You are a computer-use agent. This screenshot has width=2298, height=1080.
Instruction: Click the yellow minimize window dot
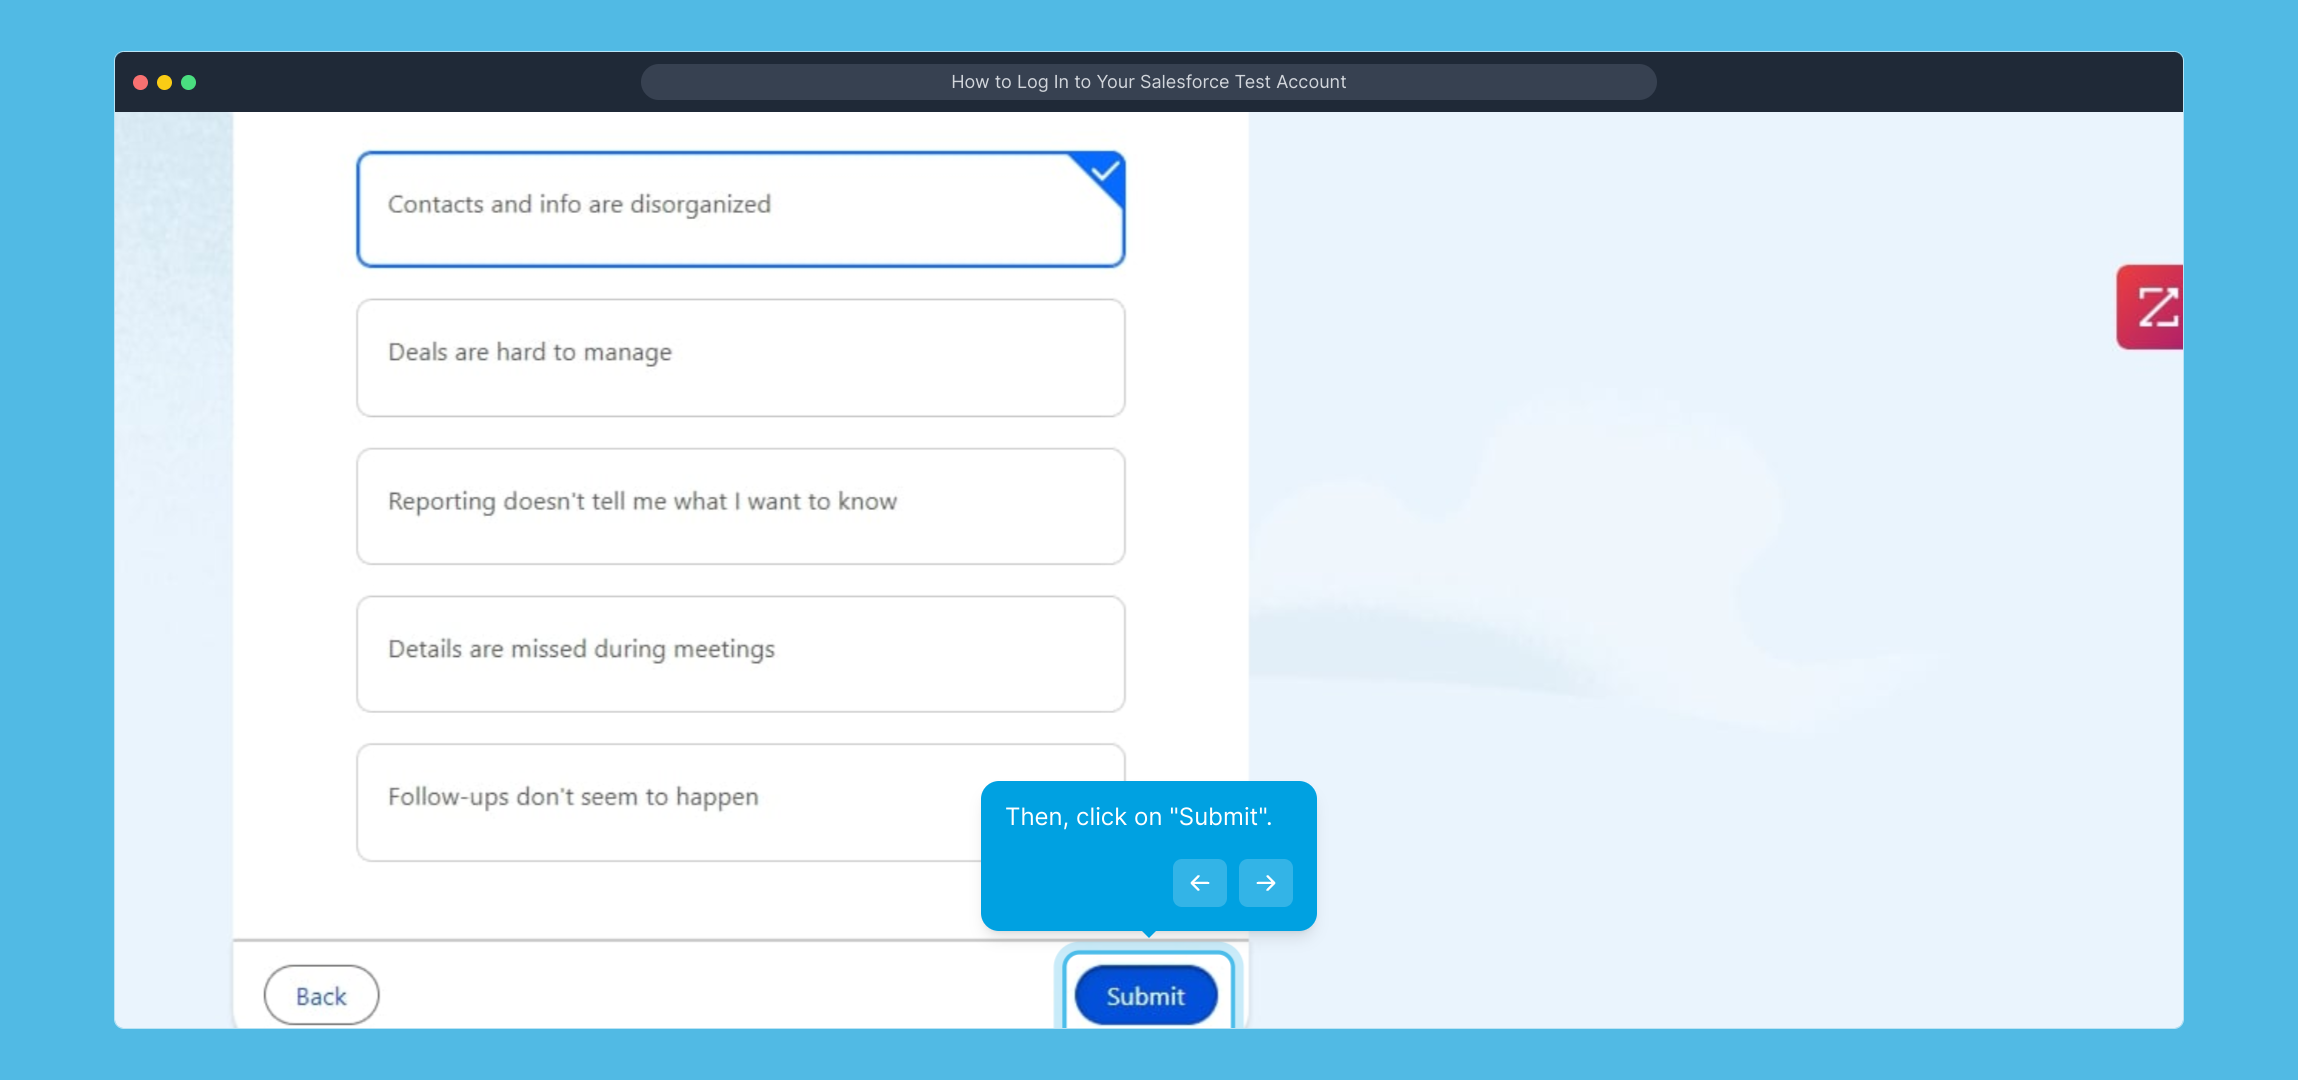165,82
